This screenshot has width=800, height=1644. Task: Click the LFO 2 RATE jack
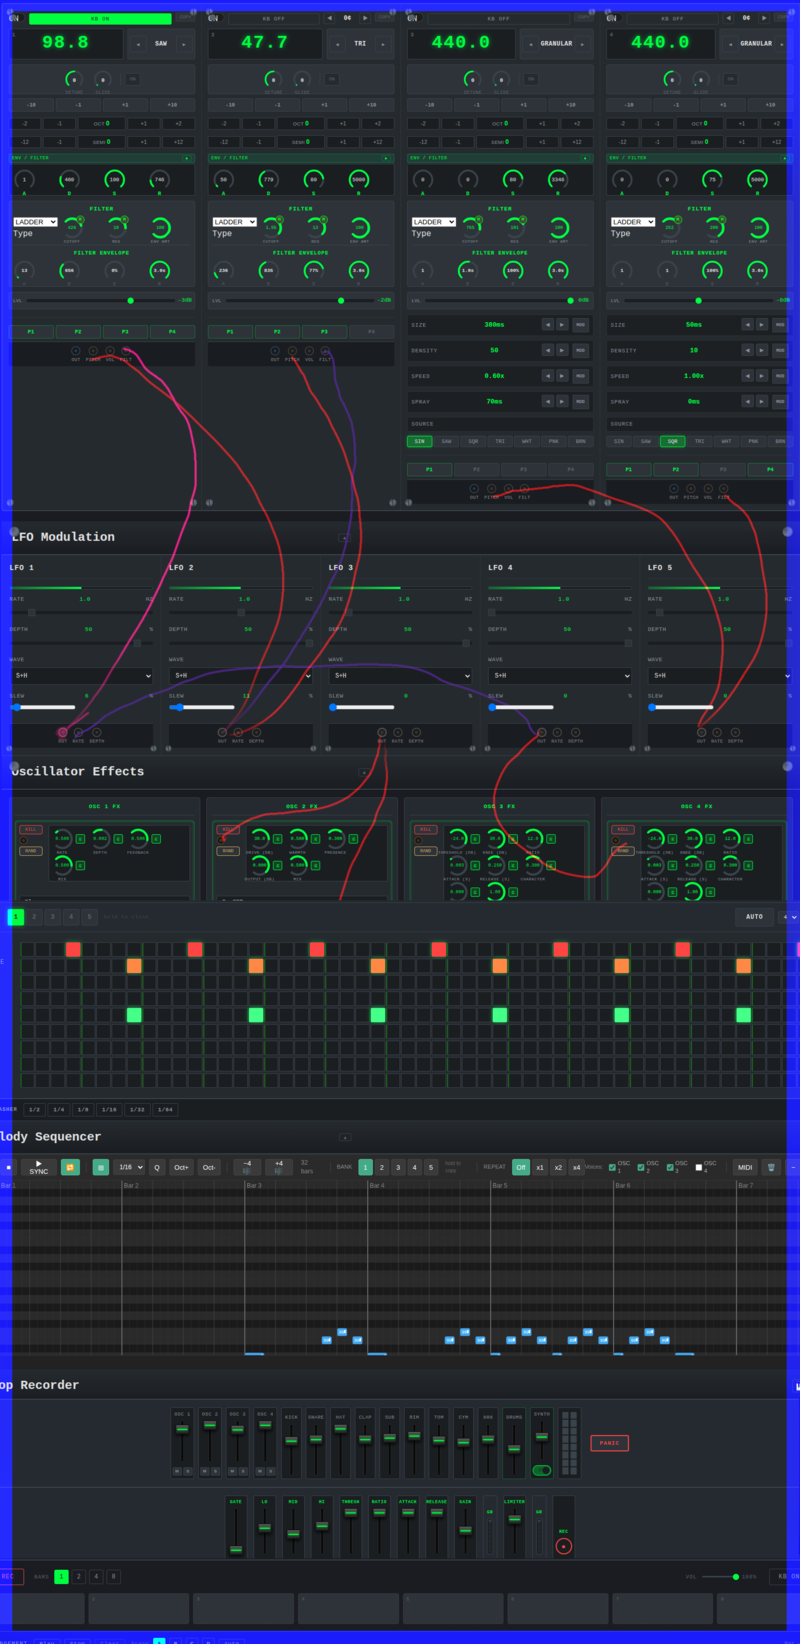(238, 732)
